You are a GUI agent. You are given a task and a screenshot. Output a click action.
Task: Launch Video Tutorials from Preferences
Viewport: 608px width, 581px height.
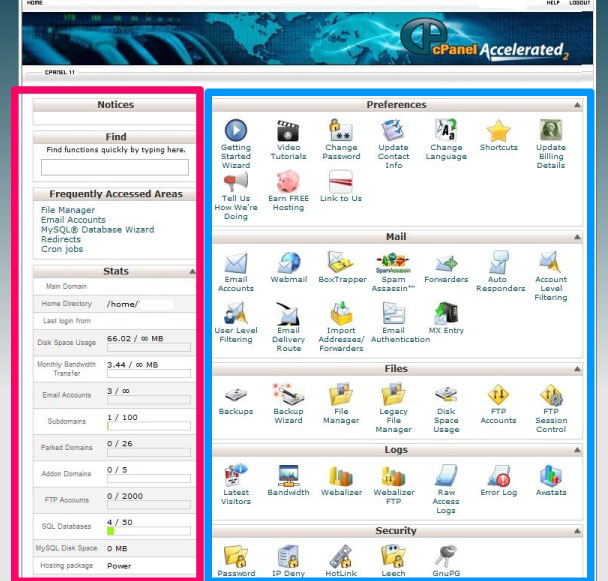(288, 131)
